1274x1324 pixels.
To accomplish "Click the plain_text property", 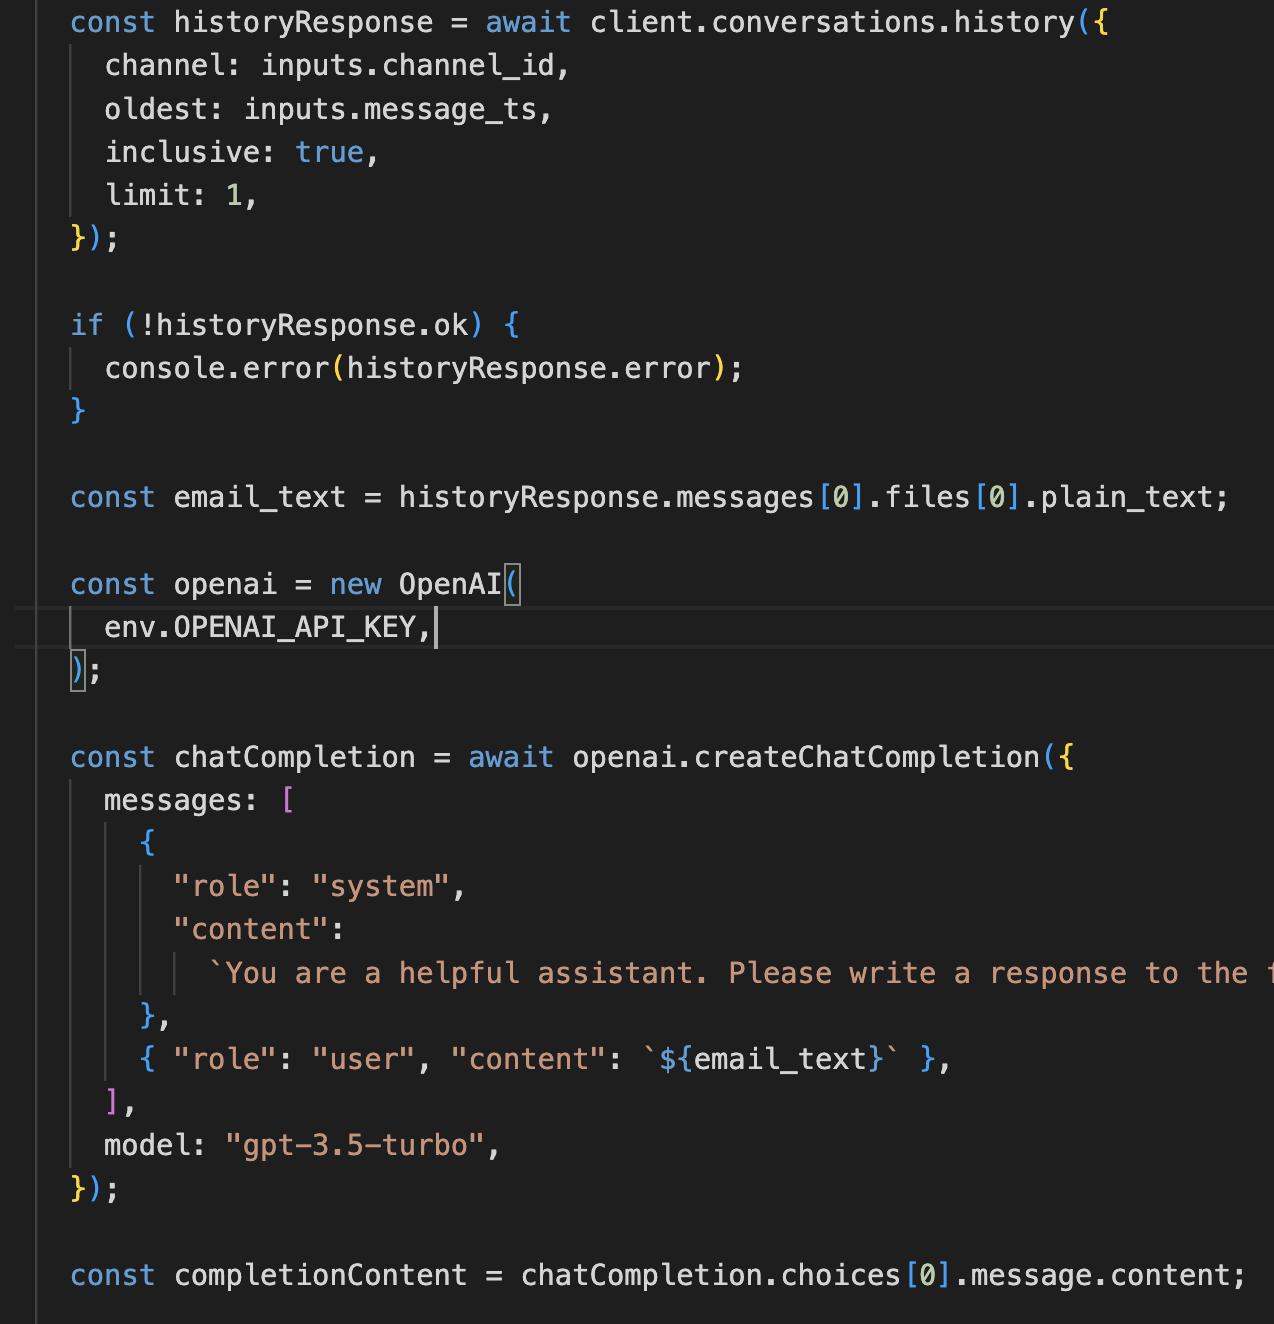I will tap(1126, 497).
